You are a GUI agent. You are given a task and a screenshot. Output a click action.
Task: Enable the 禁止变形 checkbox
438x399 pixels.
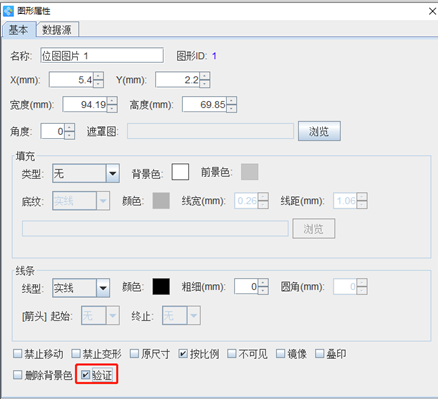click(x=76, y=354)
